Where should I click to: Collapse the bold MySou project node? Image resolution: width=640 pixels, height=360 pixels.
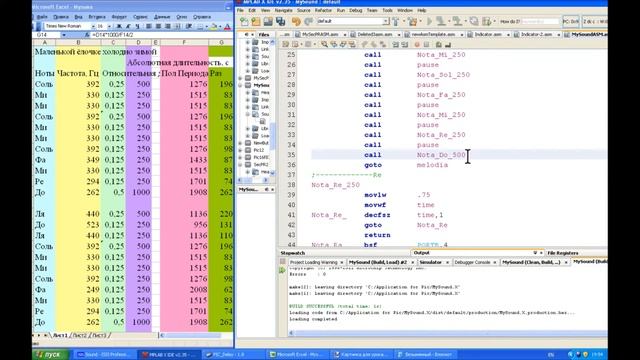click(x=240, y=85)
